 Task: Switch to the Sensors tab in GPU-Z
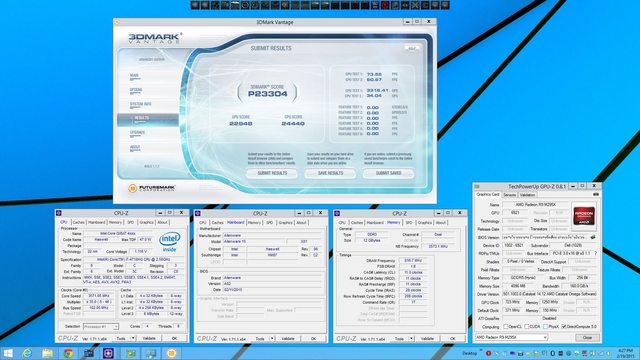tap(509, 195)
